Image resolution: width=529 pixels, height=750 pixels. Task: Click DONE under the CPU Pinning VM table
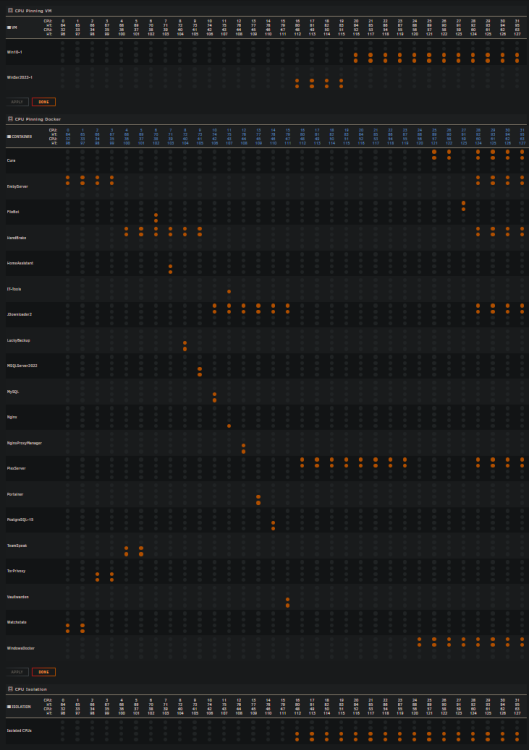pos(44,102)
